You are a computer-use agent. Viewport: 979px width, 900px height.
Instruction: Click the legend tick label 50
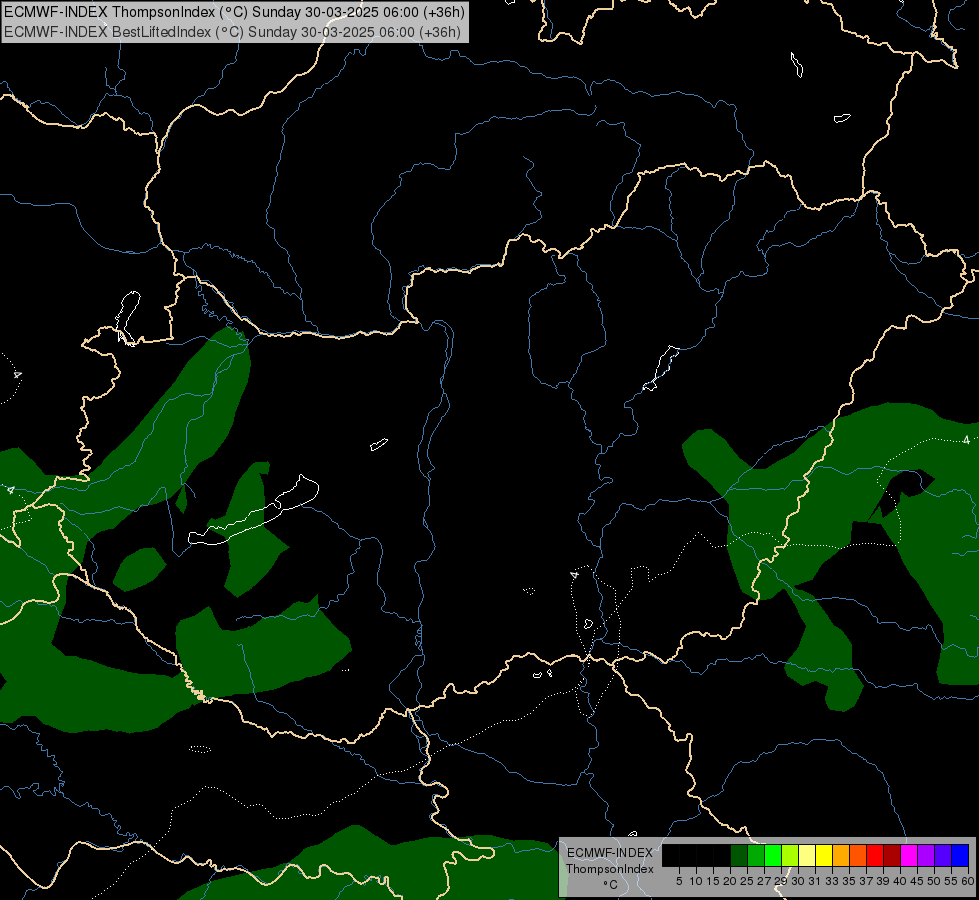(934, 881)
